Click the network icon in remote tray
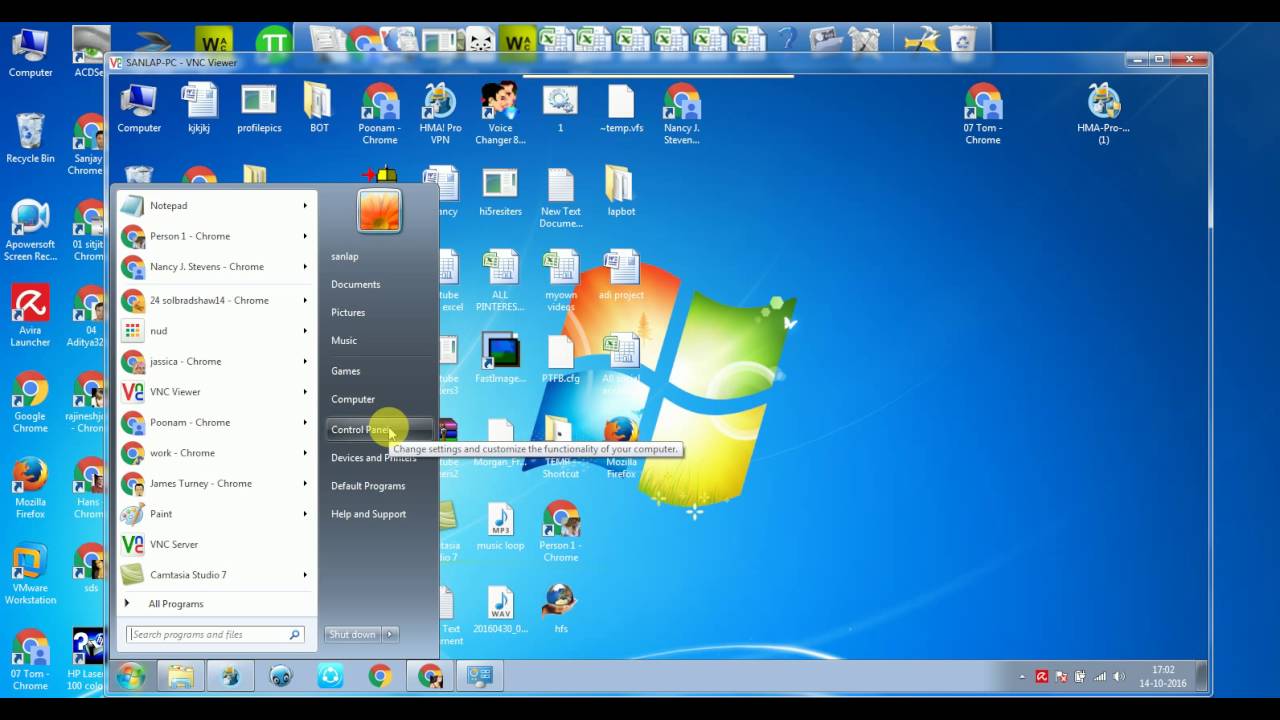 pyautogui.click(x=1100, y=677)
